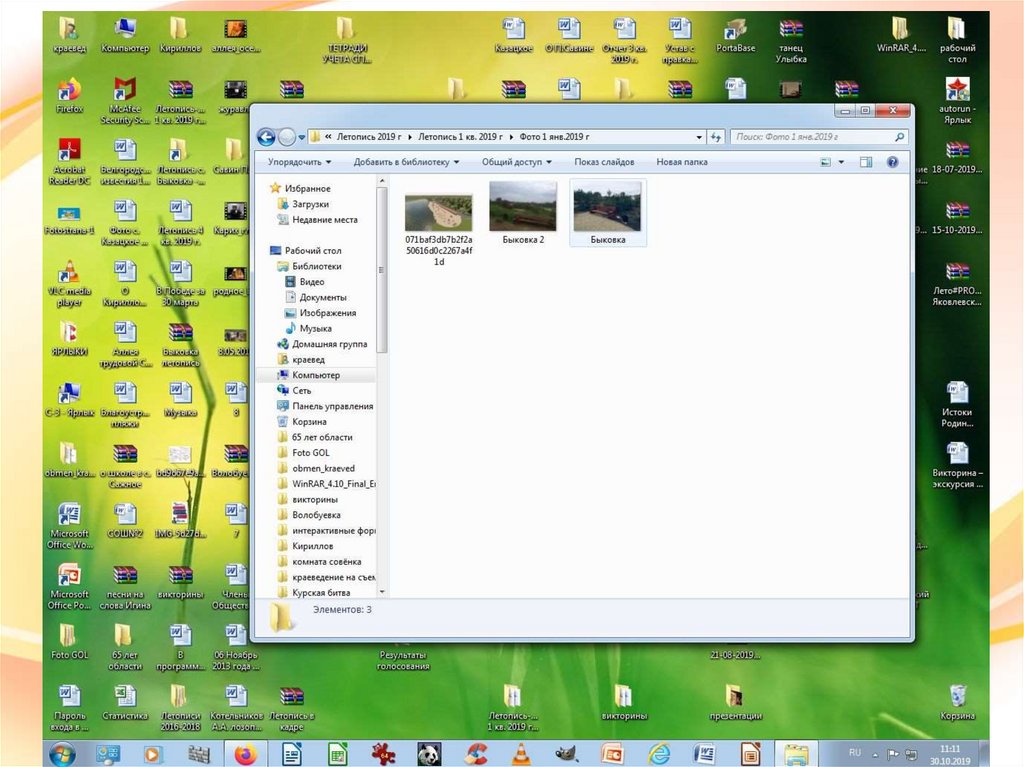Click the Новая папка button
Screen dimensions: 1024x767
pyautogui.click(x=682, y=162)
